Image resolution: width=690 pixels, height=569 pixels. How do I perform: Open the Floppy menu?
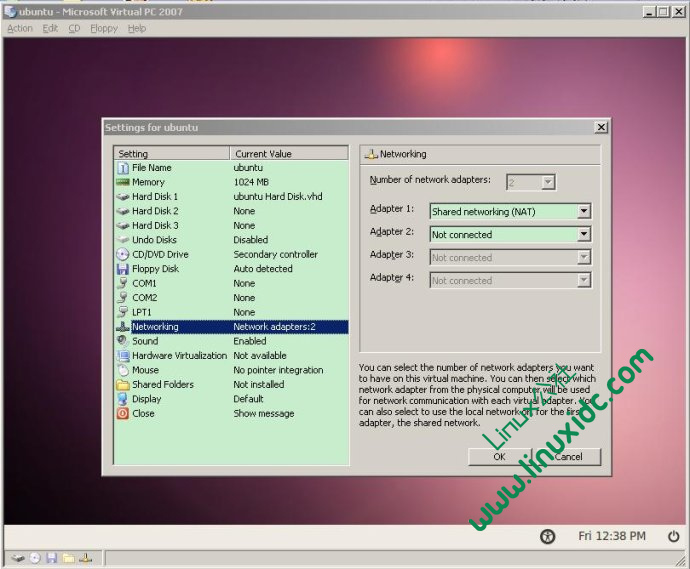pyautogui.click(x=104, y=29)
